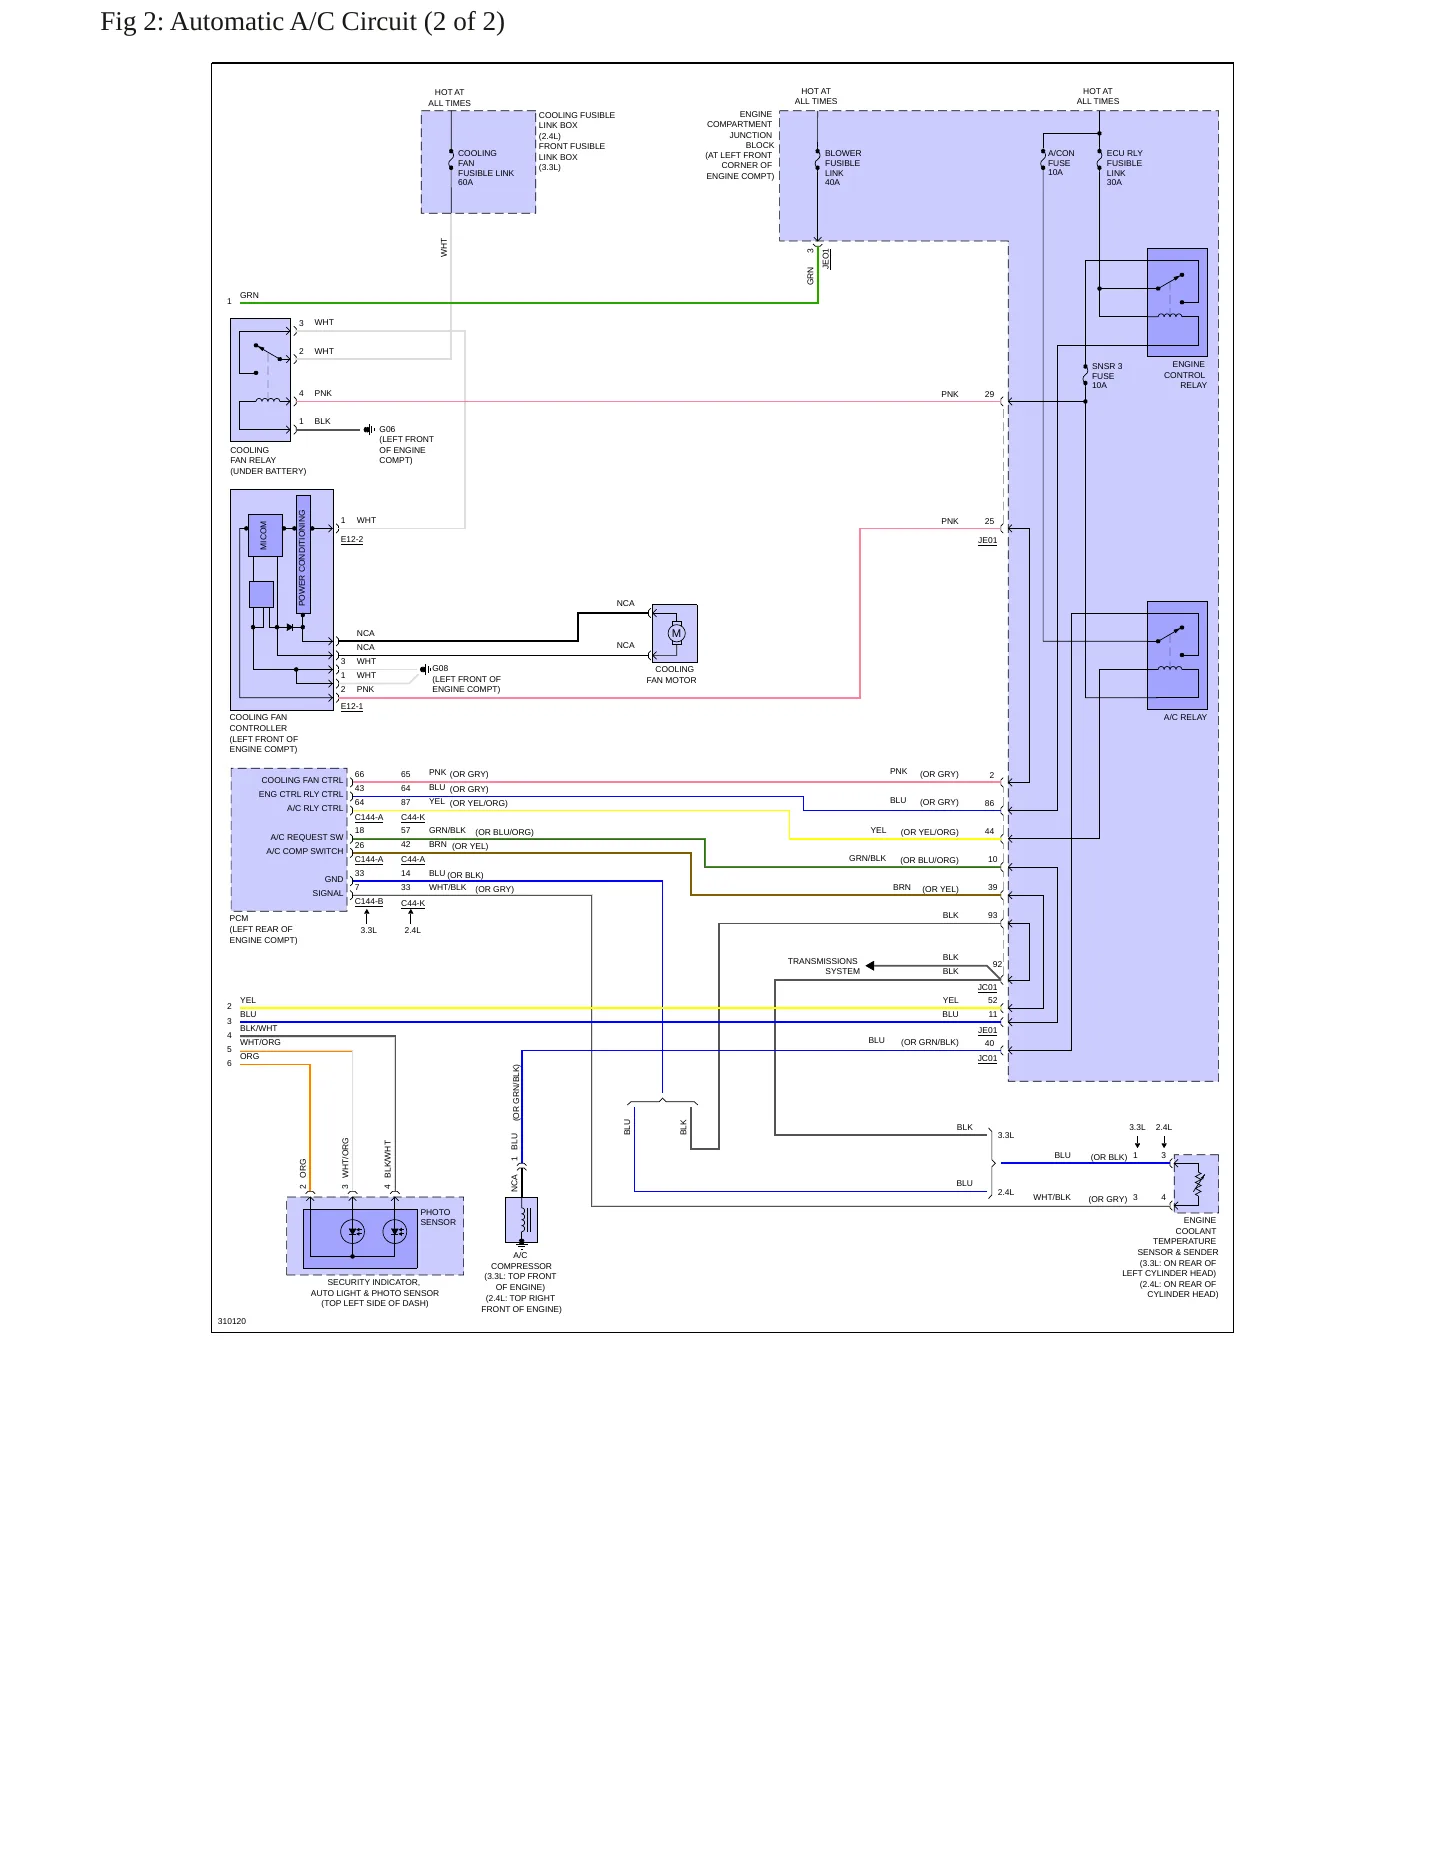The image size is (1445, 1870).
Task: Click the 'SIGNAL' PCM pin label
Action: pyautogui.click(x=328, y=893)
